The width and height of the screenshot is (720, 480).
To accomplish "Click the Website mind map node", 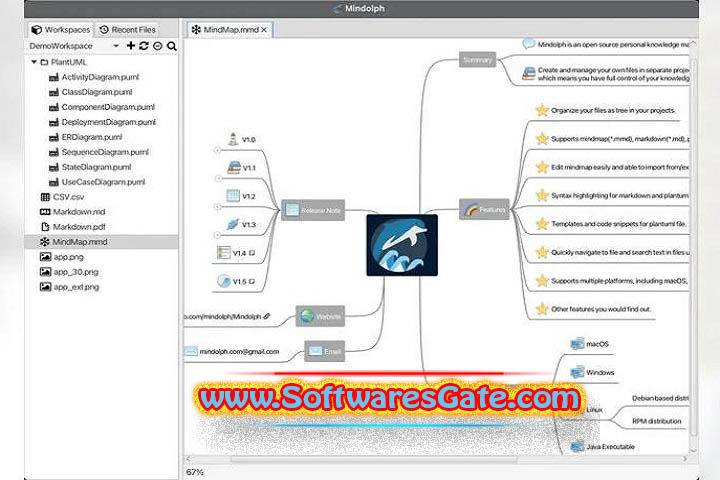I will point(320,316).
